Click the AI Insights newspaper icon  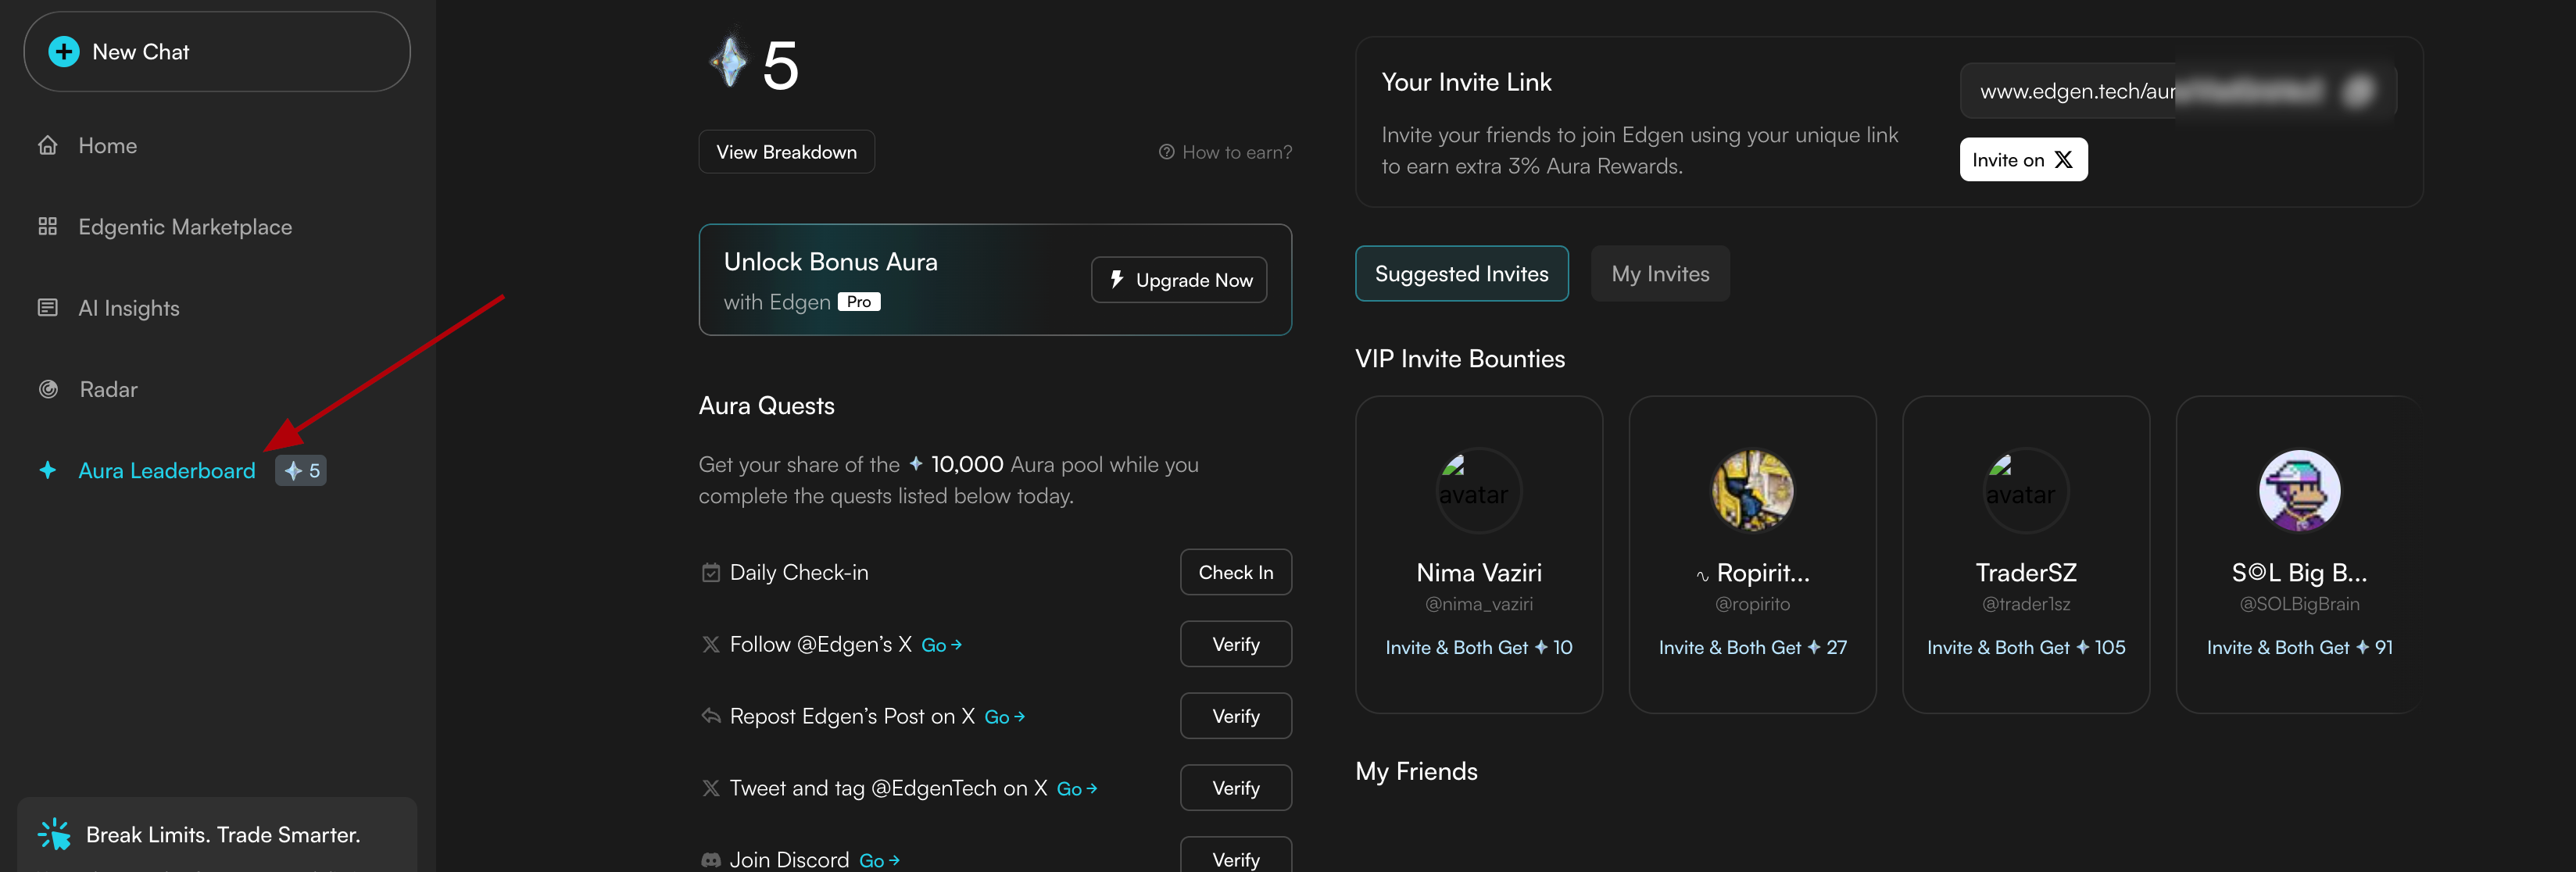47,308
